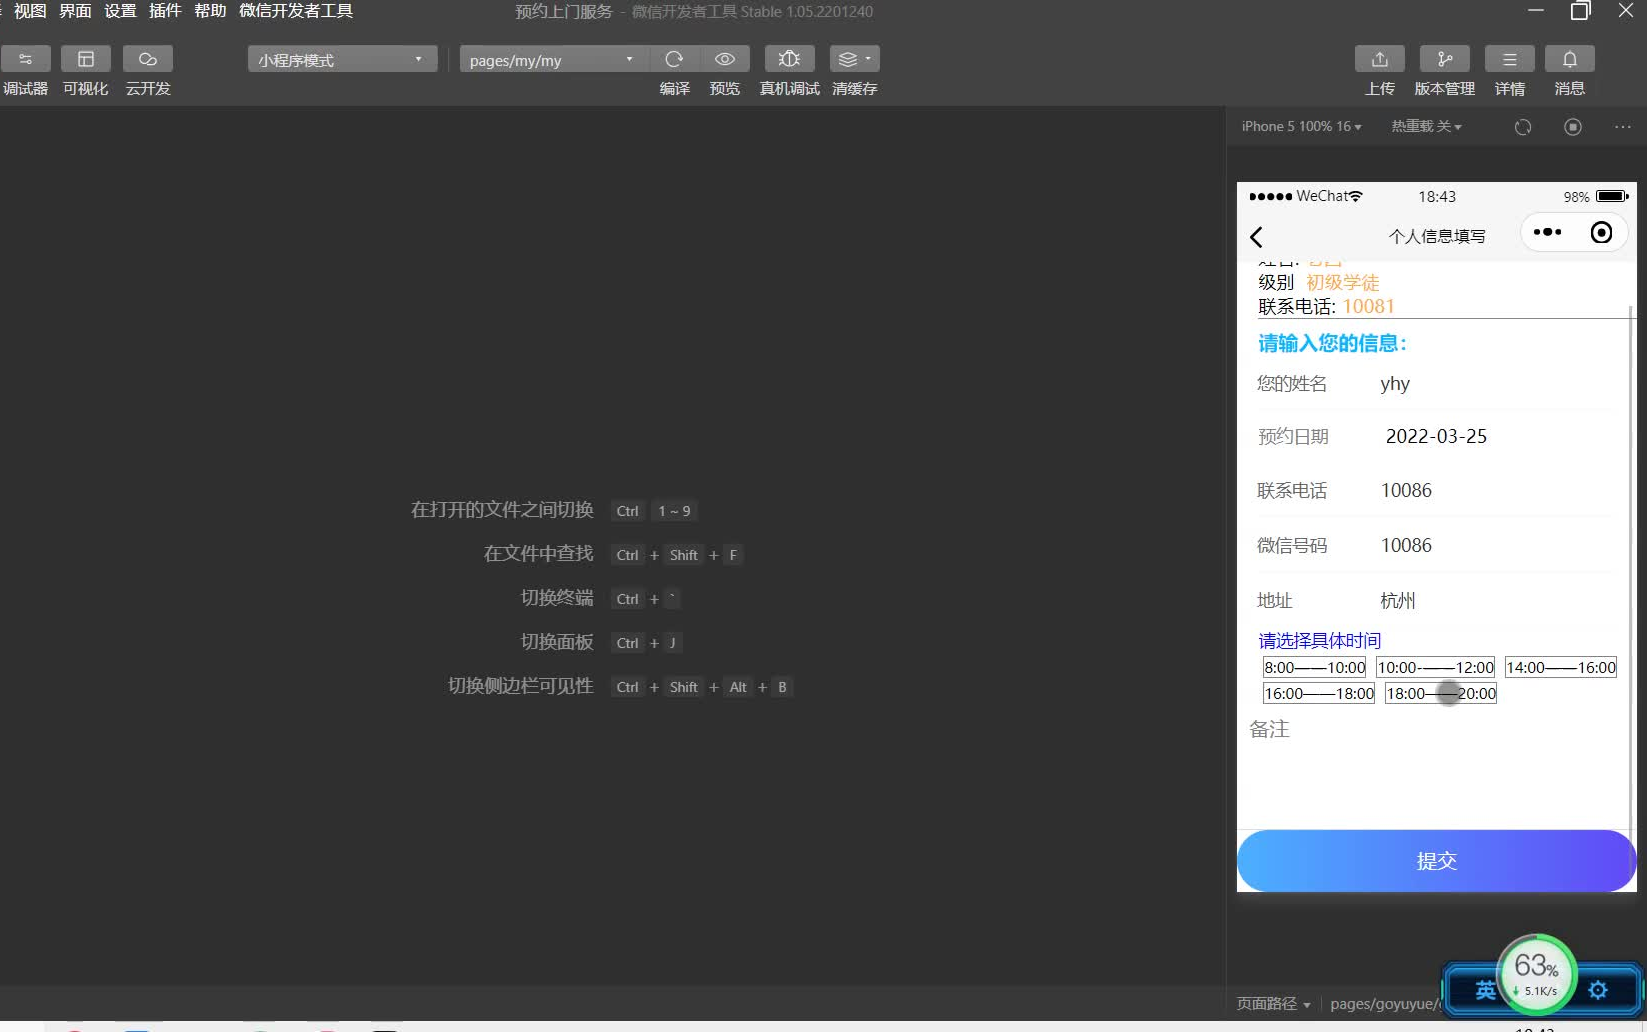Open the mini program capsule menu dots
Image resolution: width=1647 pixels, height=1032 pixels.
pyautogui.click(x=1547, y=232)
